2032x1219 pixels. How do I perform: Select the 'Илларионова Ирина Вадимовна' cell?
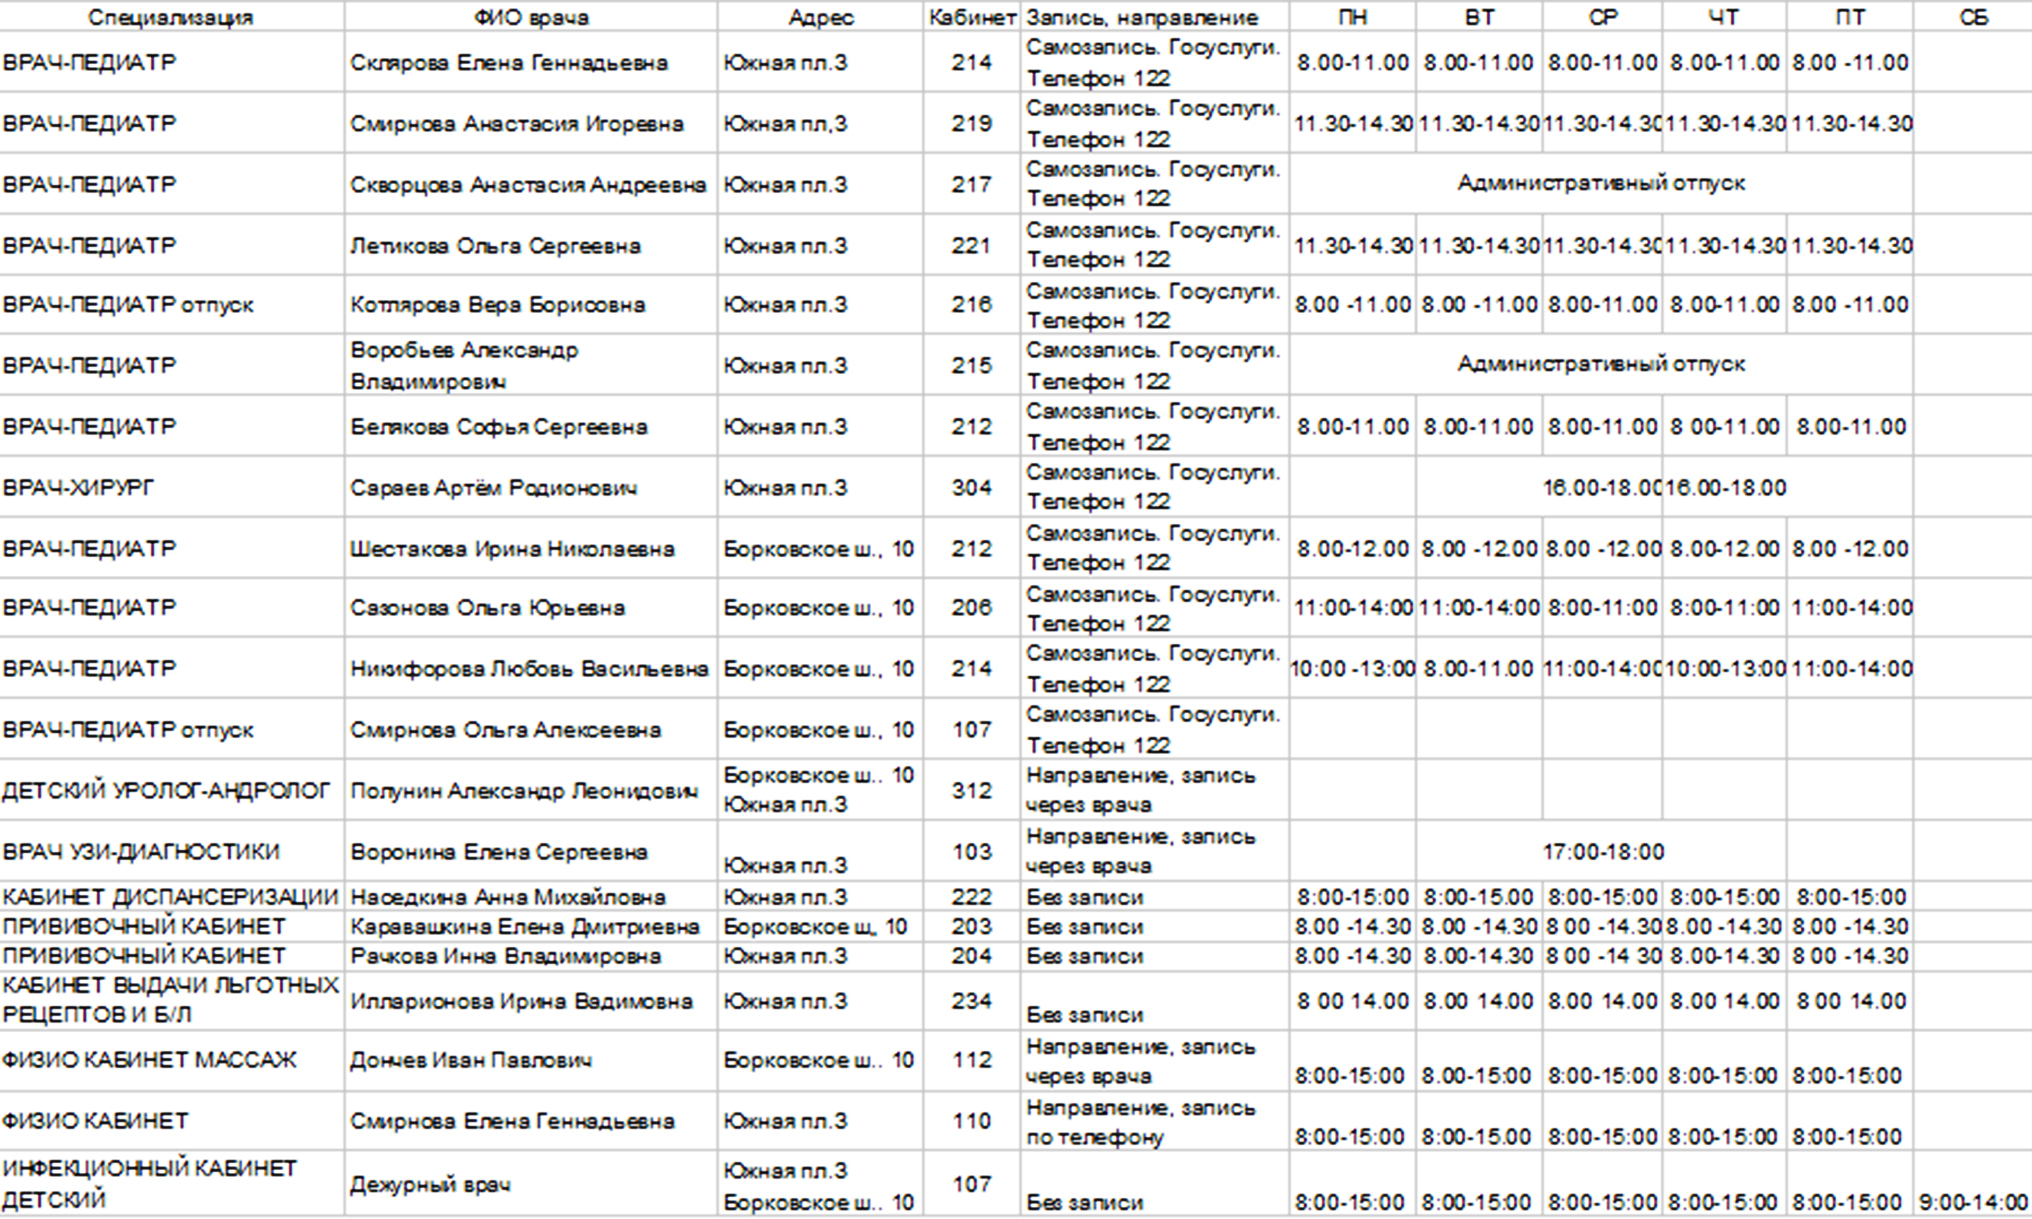(x=521, y=1001)
